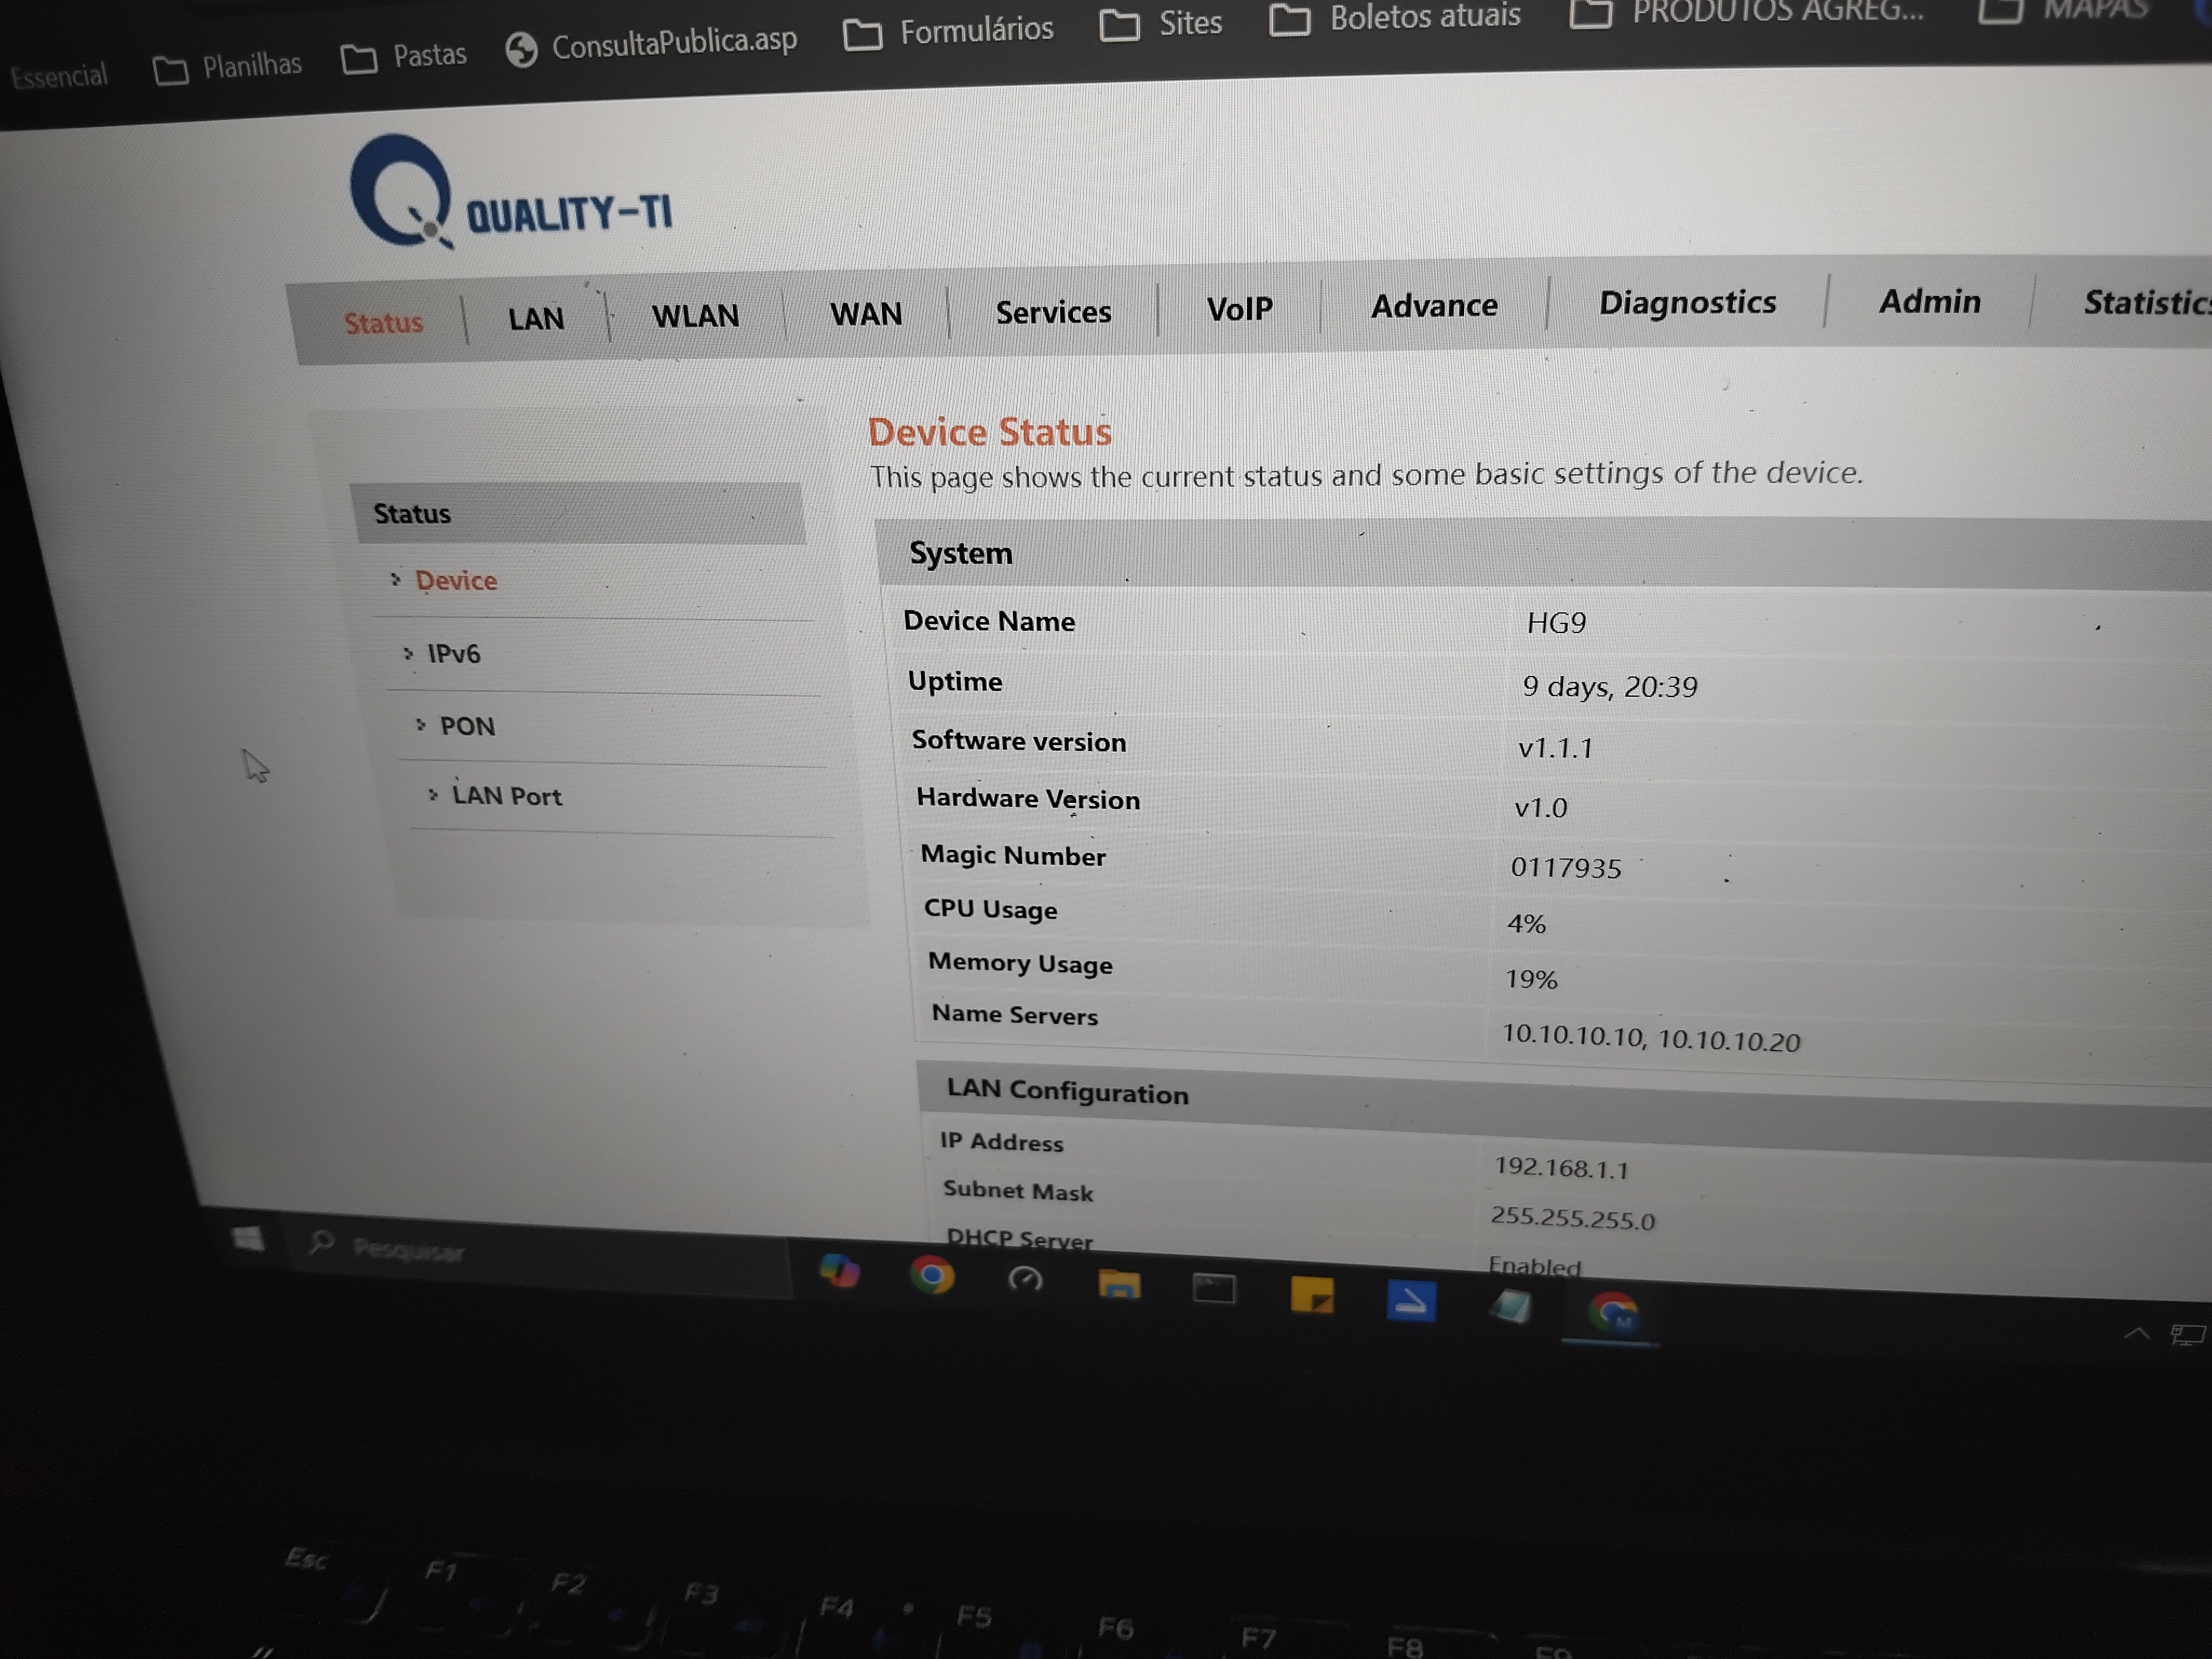Launch Google Chrome from the taskbar
2212x1659 pixels.
point(932,1276)
